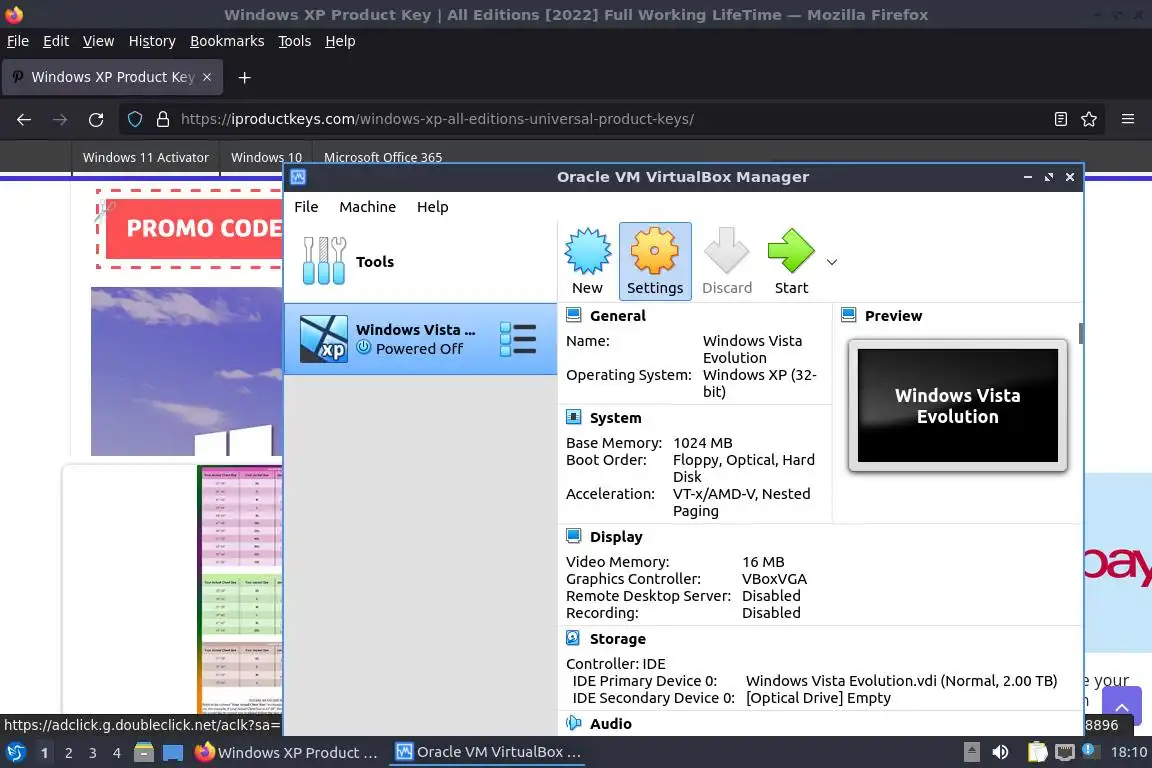Open the Help menu in VirtualBox Manager

pyautogui.click(x=433, y=207)
